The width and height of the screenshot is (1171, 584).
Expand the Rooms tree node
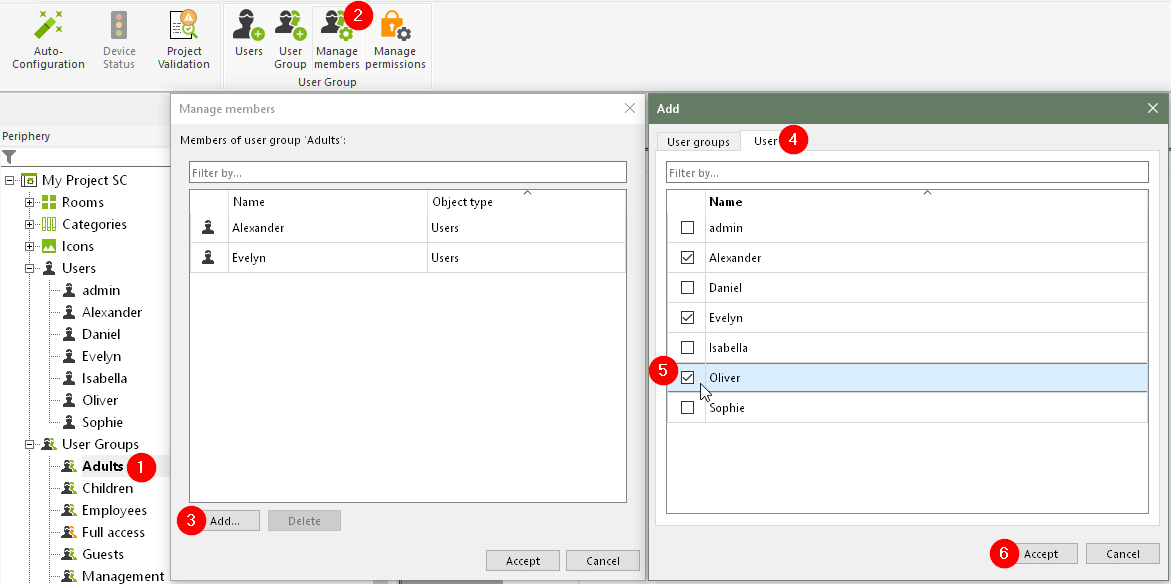(30, 202)
